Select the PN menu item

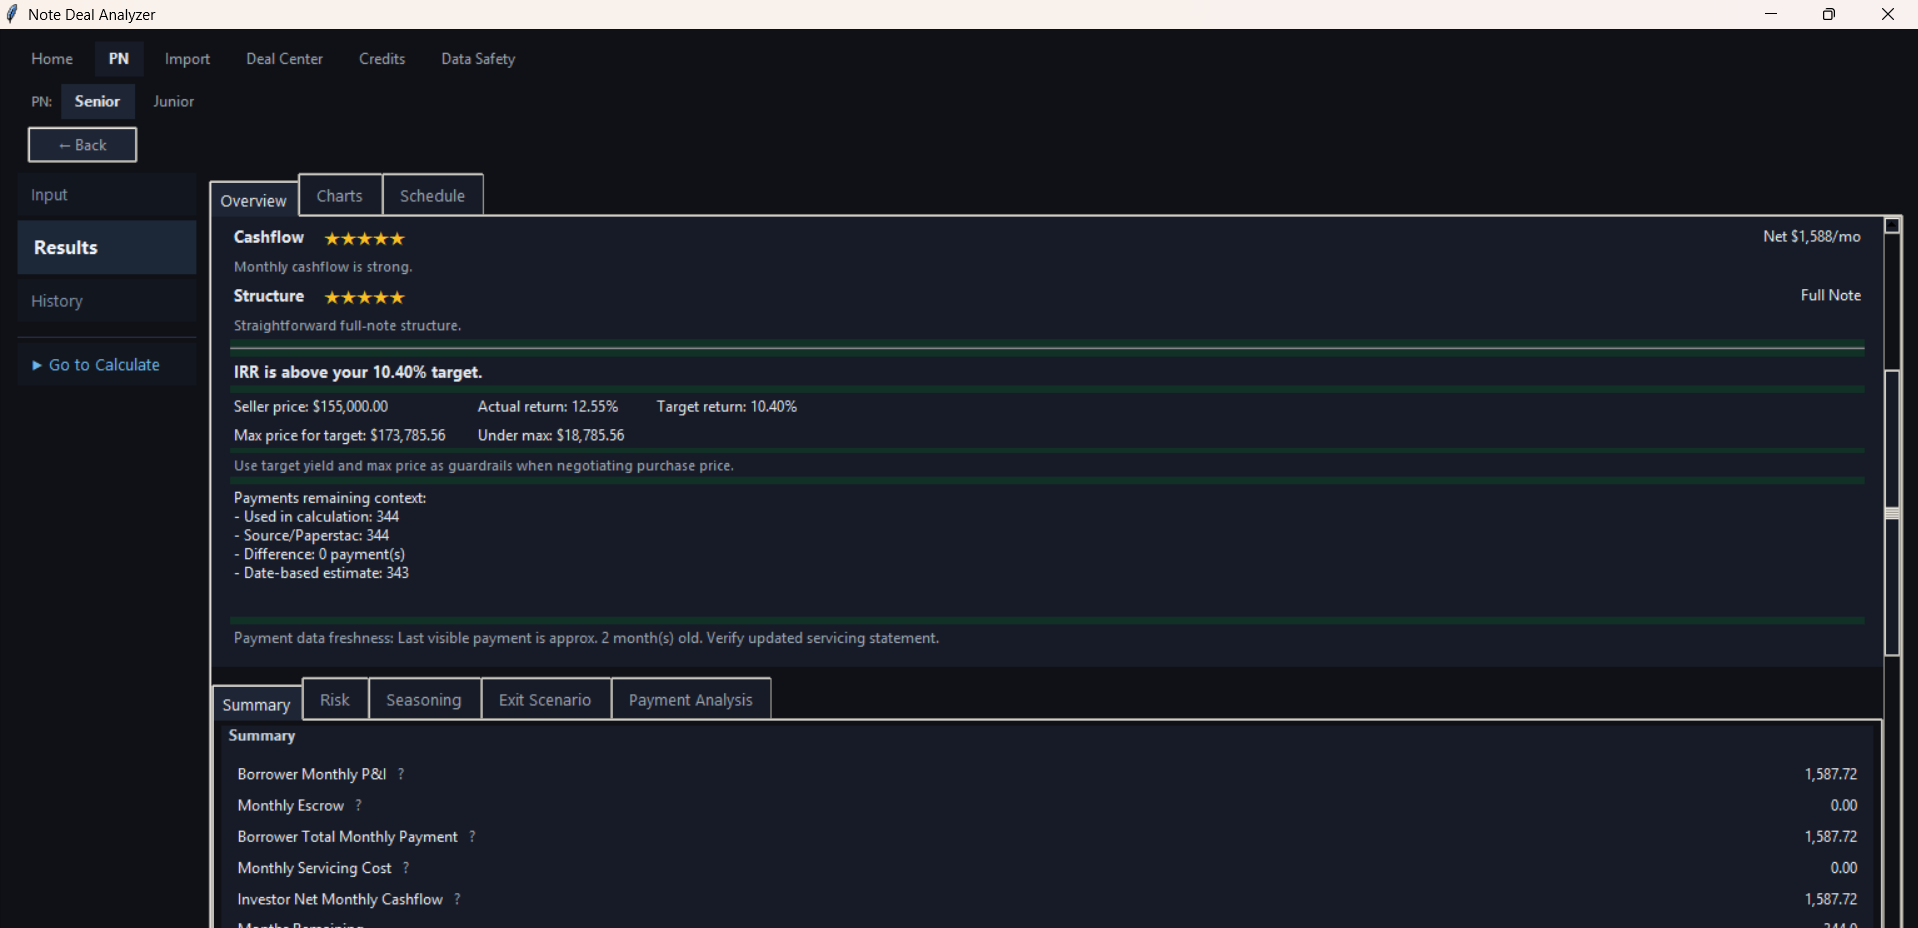(119, 59)
